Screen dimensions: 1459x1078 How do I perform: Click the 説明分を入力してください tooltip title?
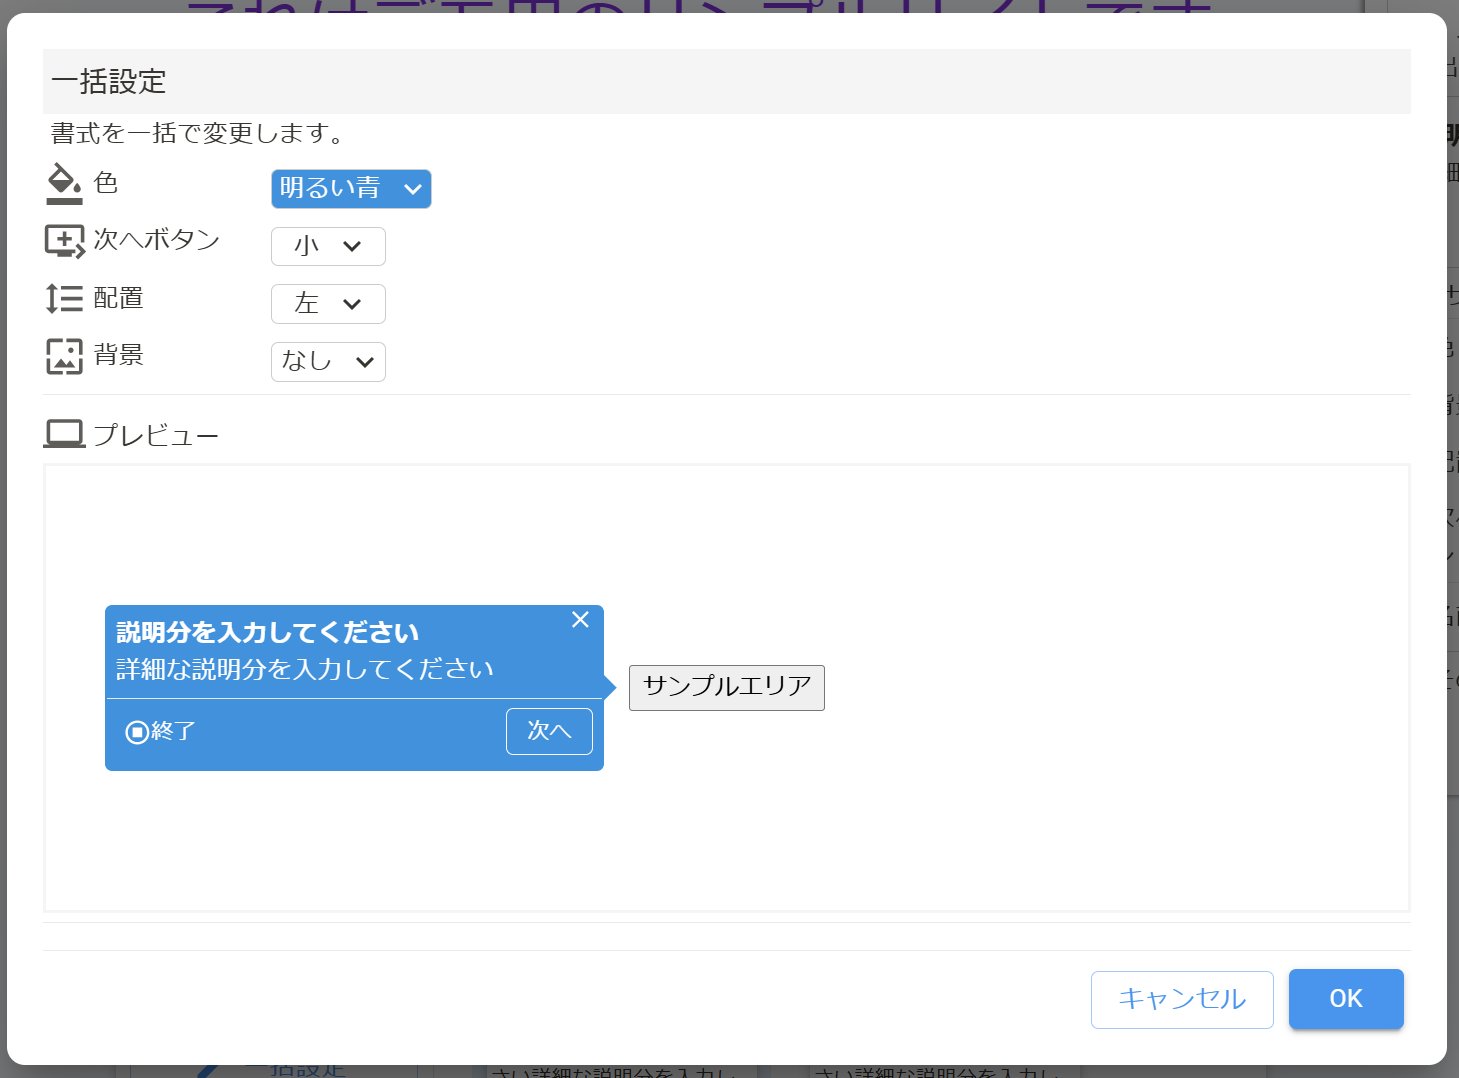click(x=267, y=633)
